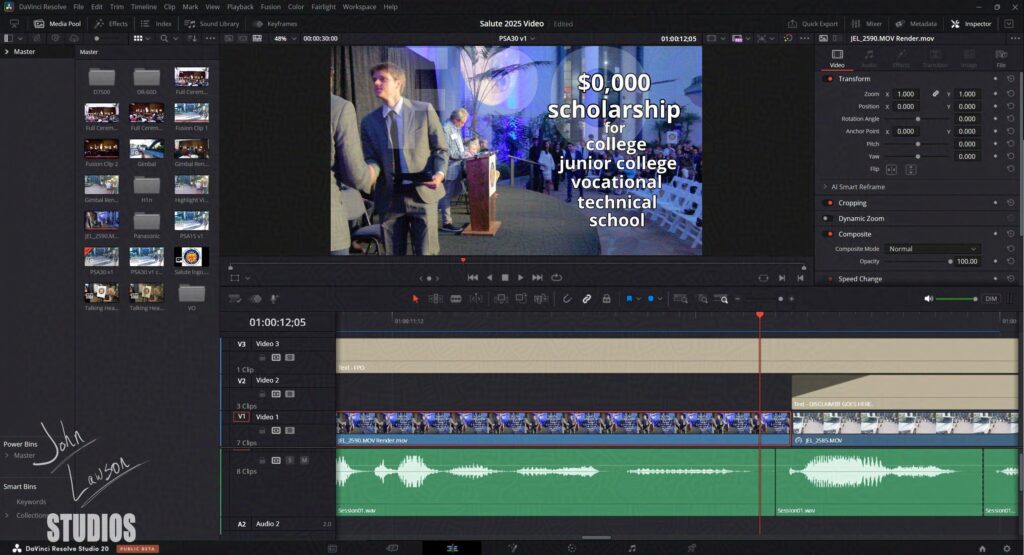The height and width of the screenshot is (555, 1024).
Task: Open the viewer zoom 48% dropdown
Action: tap(285, 39)
